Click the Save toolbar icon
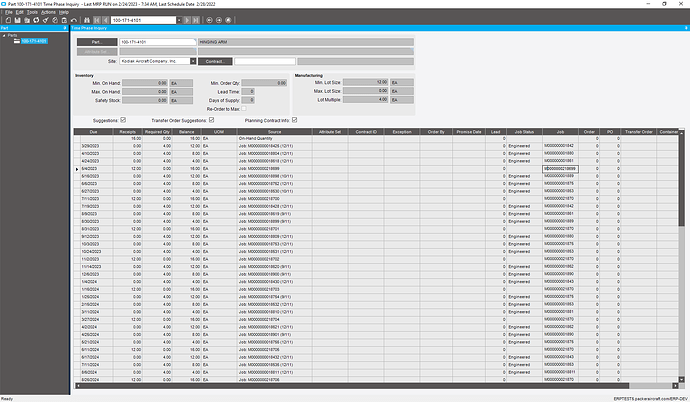Image resolution: width=690 pixels, height=402 pixels. tap(18, 20)
